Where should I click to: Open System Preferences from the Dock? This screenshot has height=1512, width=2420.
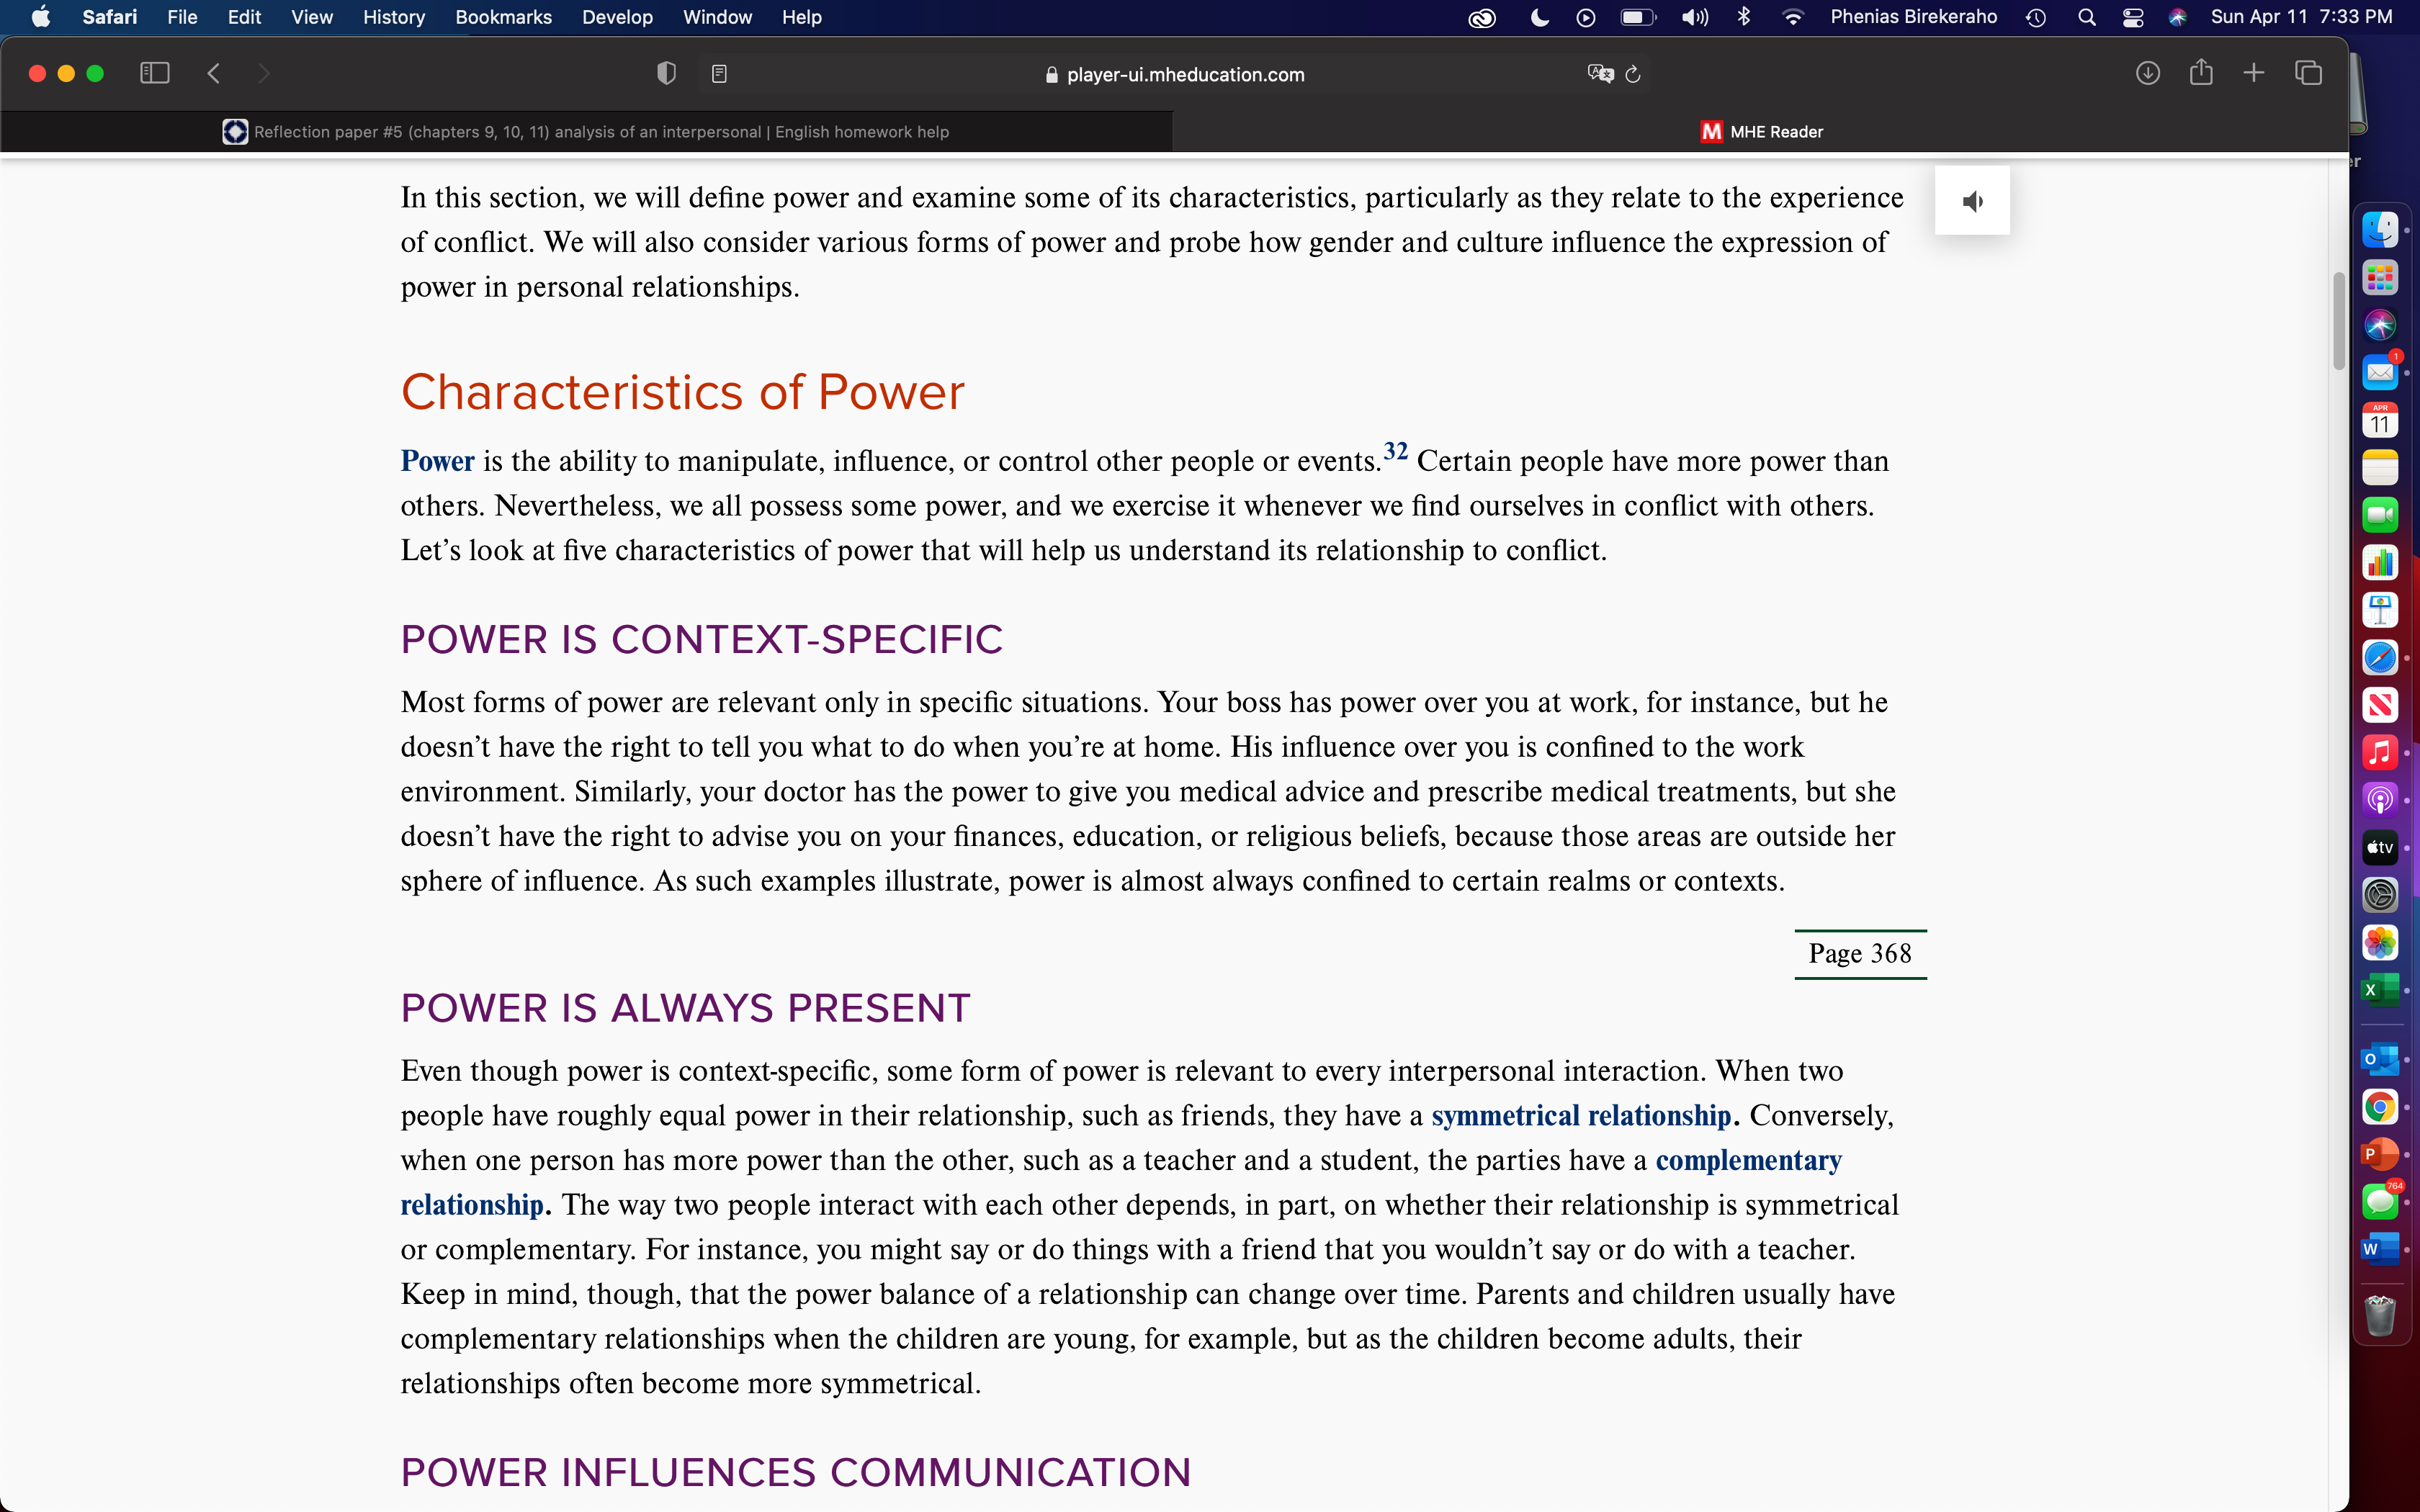click(2380, 895)
